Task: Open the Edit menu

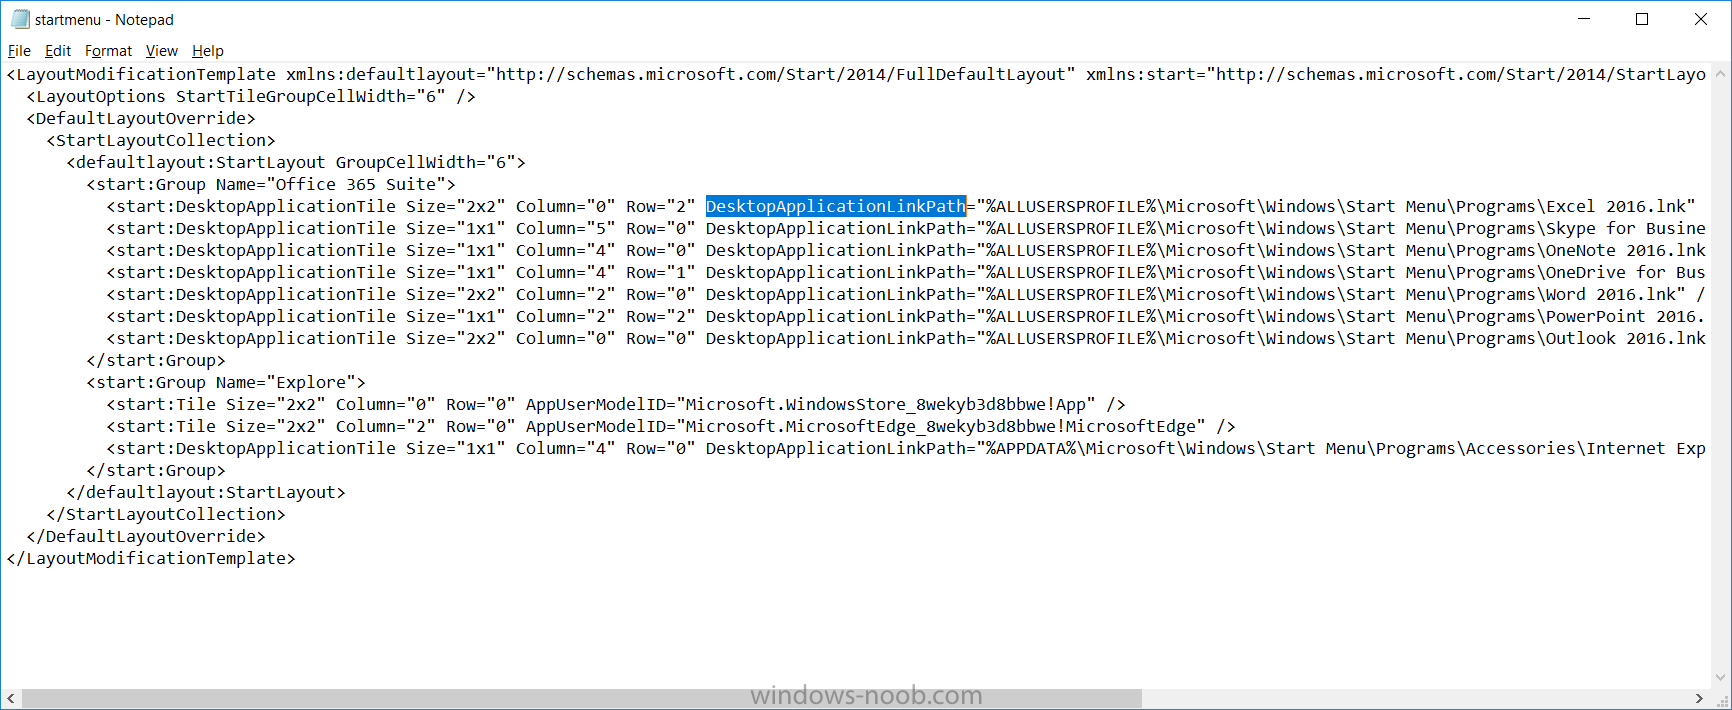Action: pyautogui.click(x=58, y=51)
